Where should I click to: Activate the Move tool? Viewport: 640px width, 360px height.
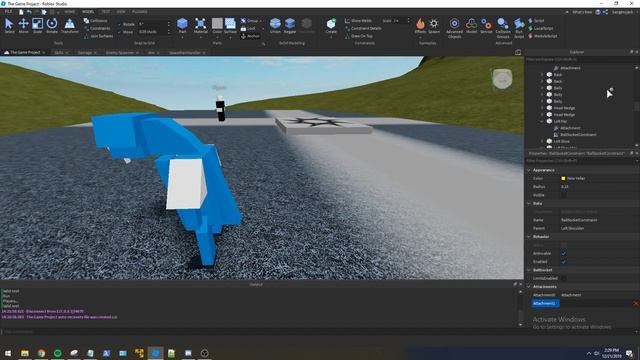coord(23,25)
